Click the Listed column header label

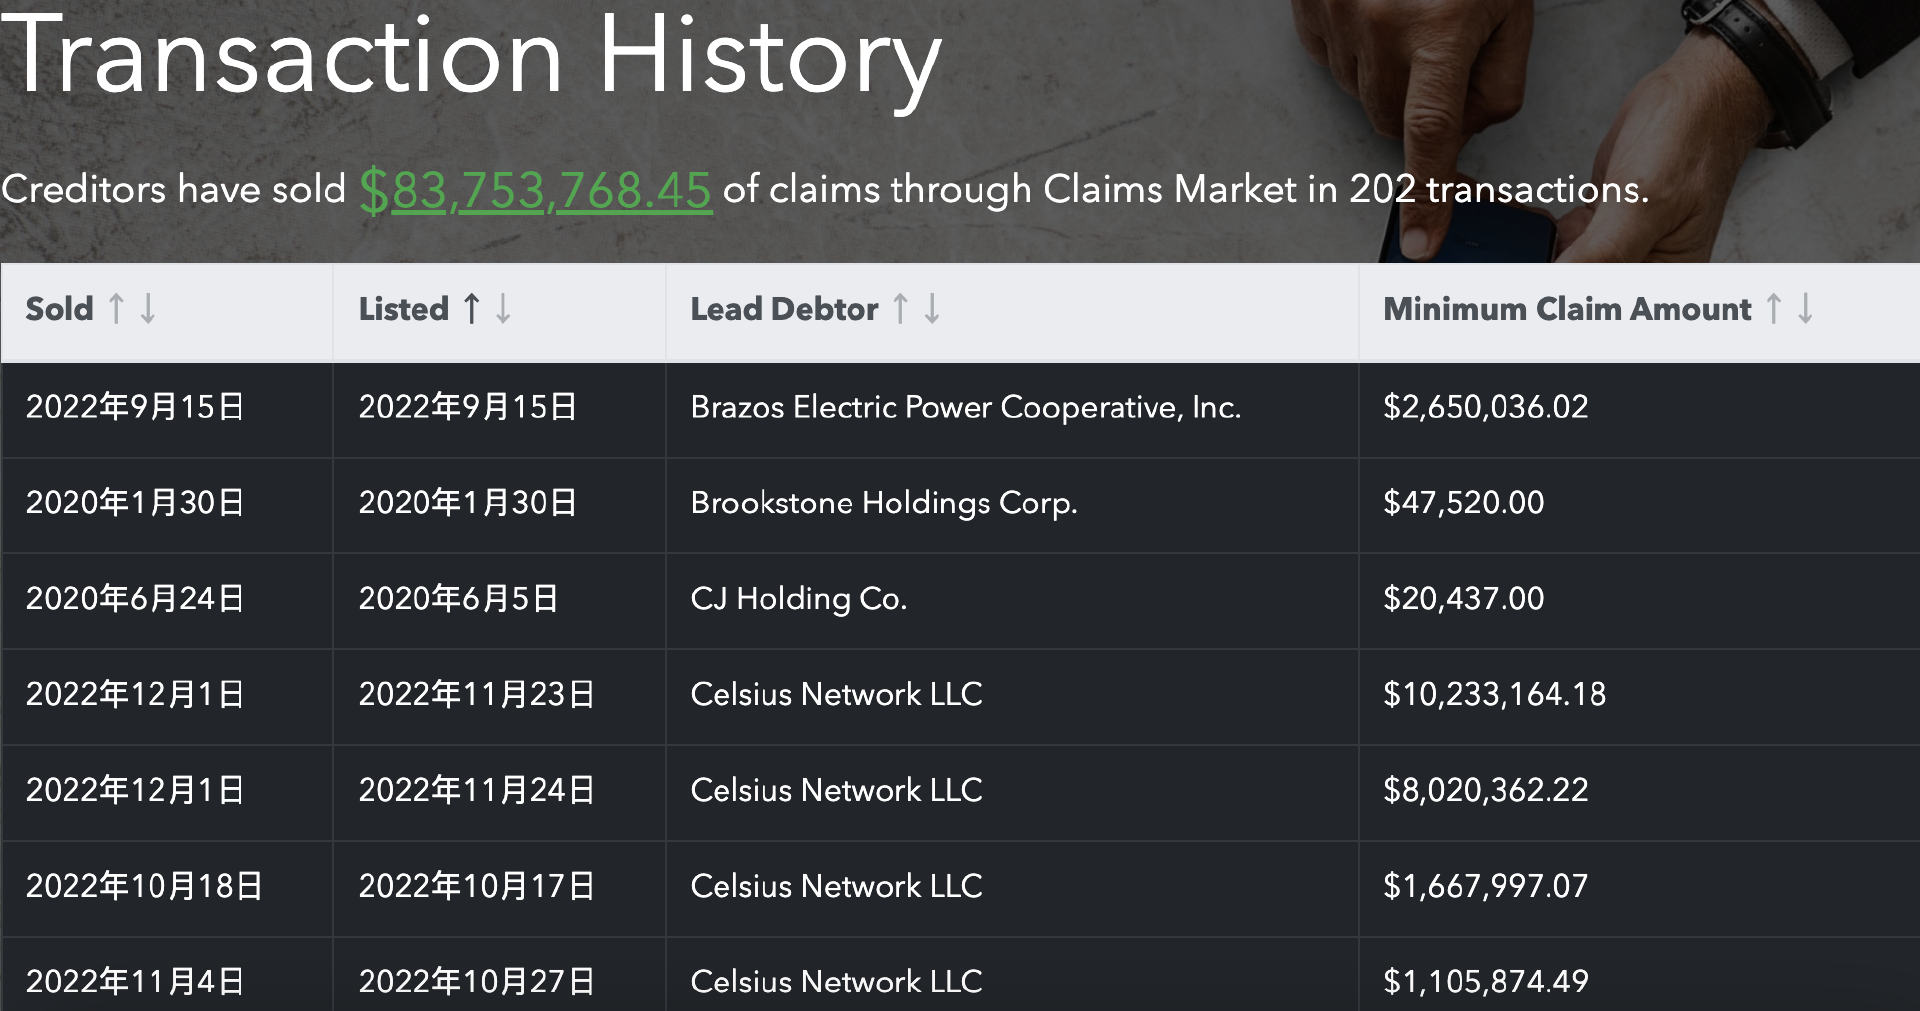[404, 309]
